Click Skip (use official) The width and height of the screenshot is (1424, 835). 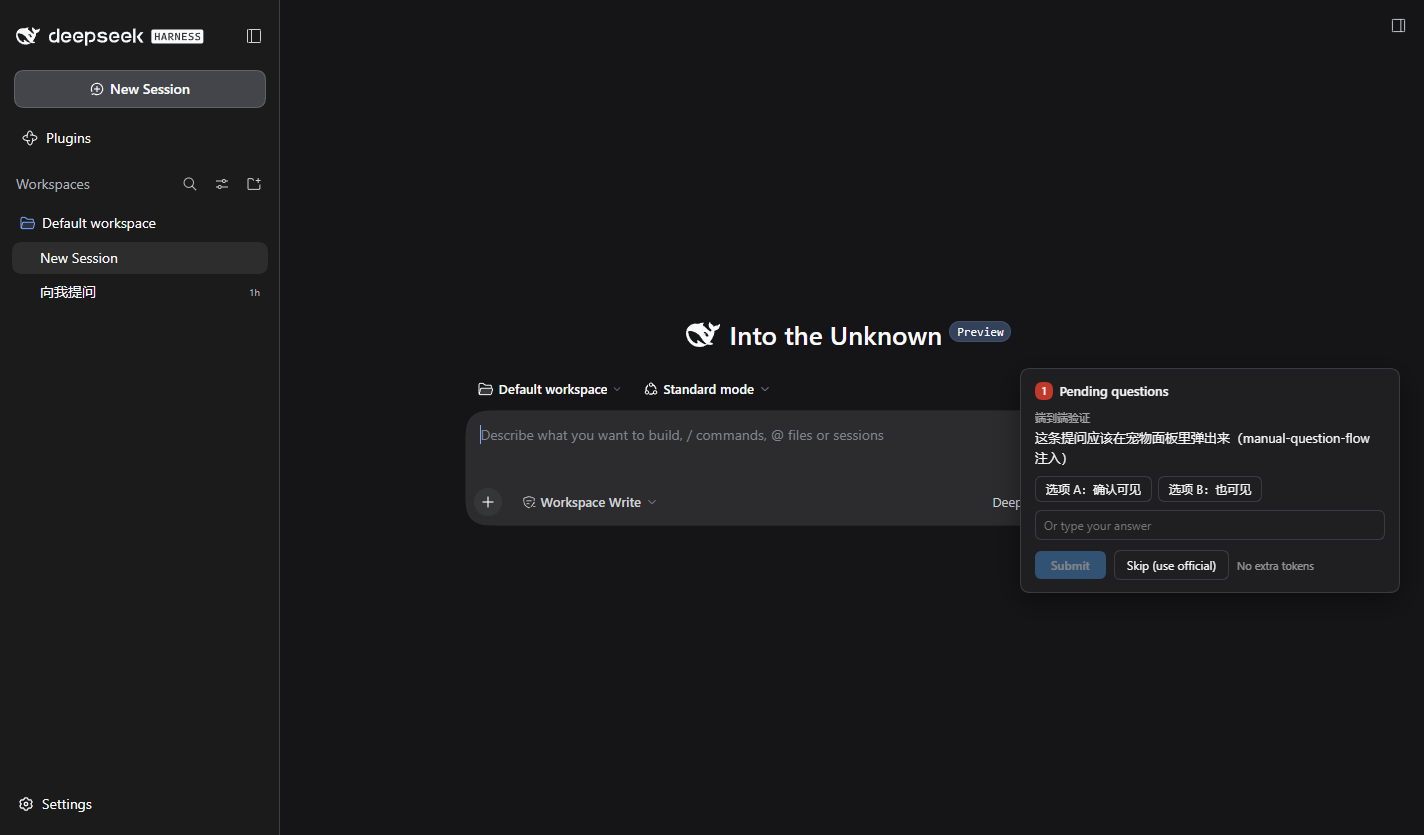pyautogui.click(x=1171, y=565)
